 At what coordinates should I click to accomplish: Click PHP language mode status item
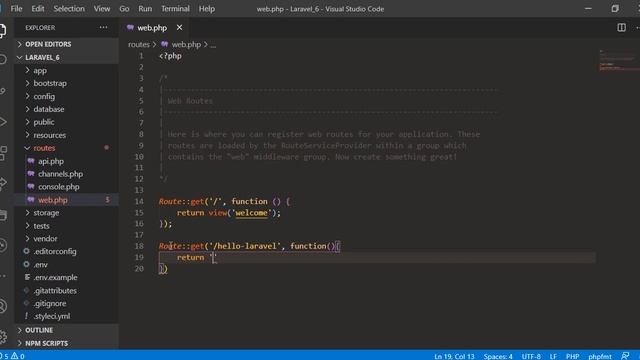[572, 356]
